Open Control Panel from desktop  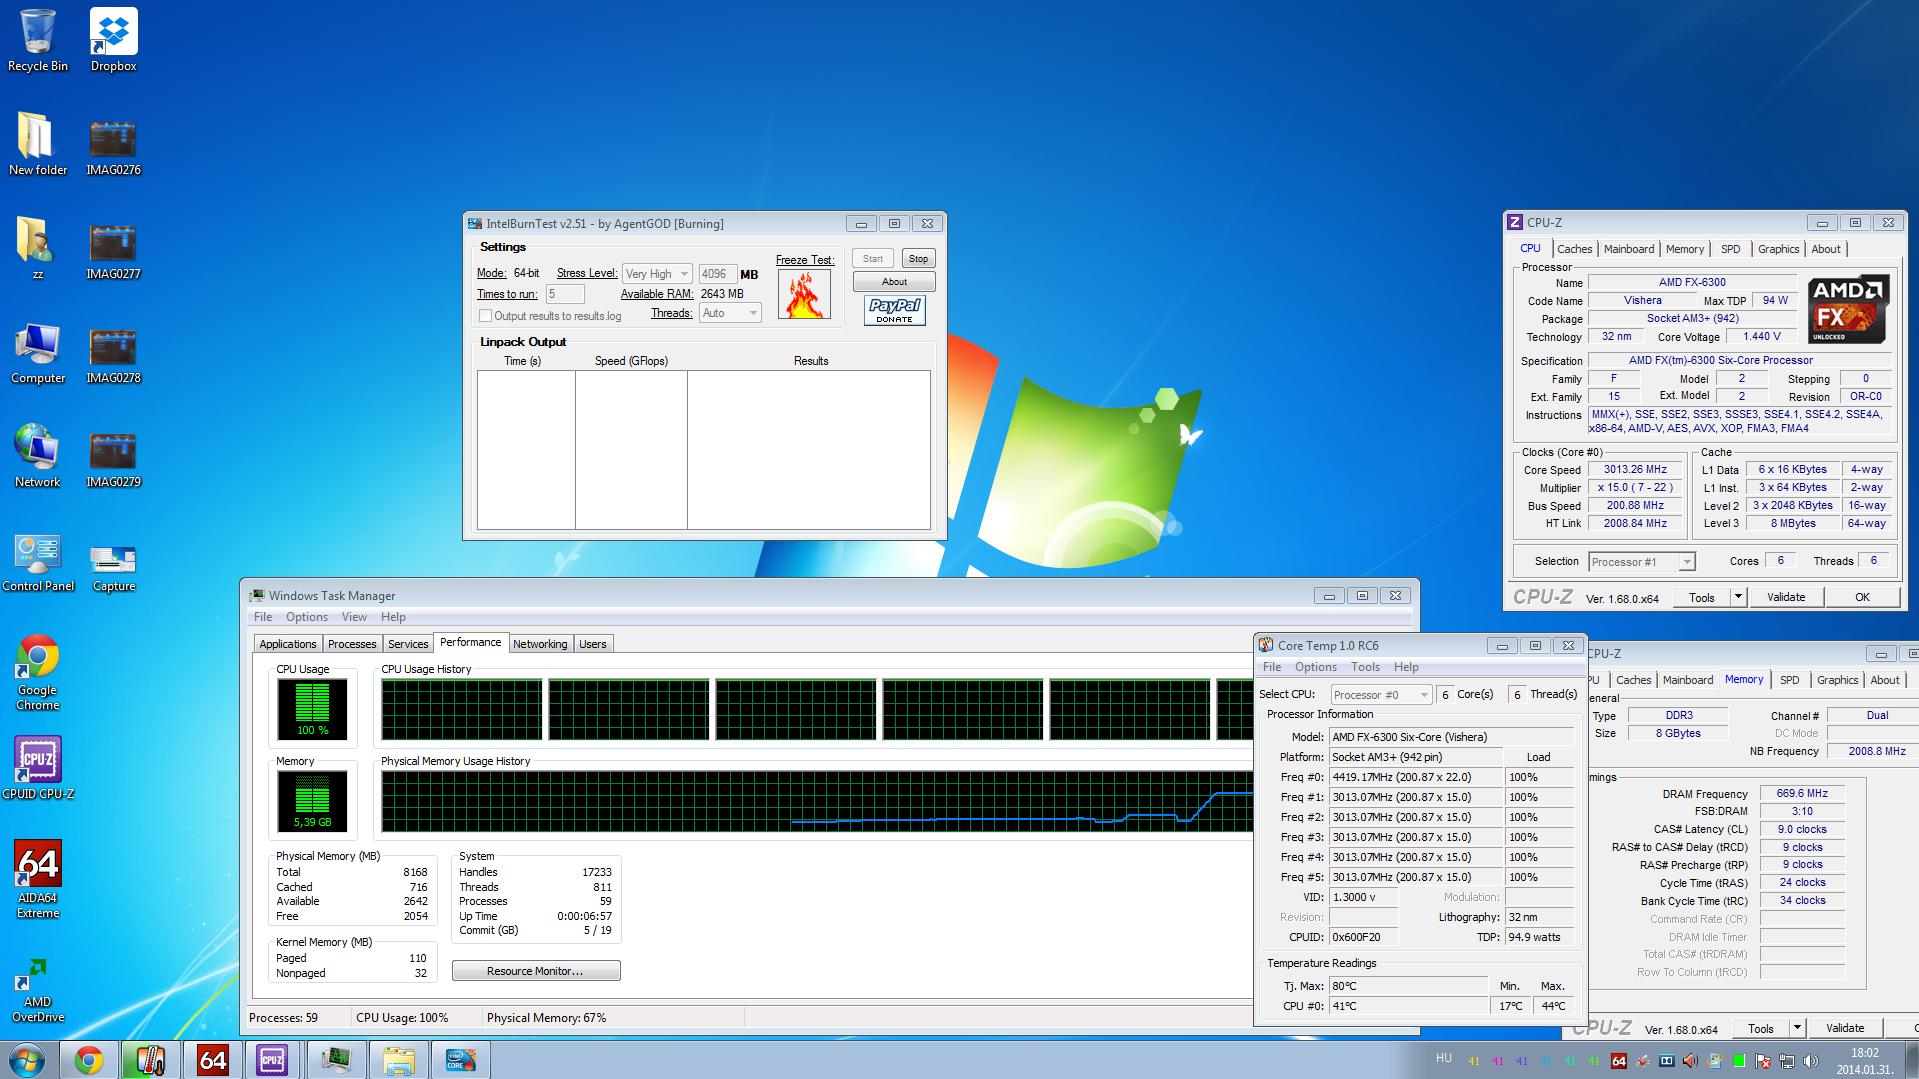point(38,560)
